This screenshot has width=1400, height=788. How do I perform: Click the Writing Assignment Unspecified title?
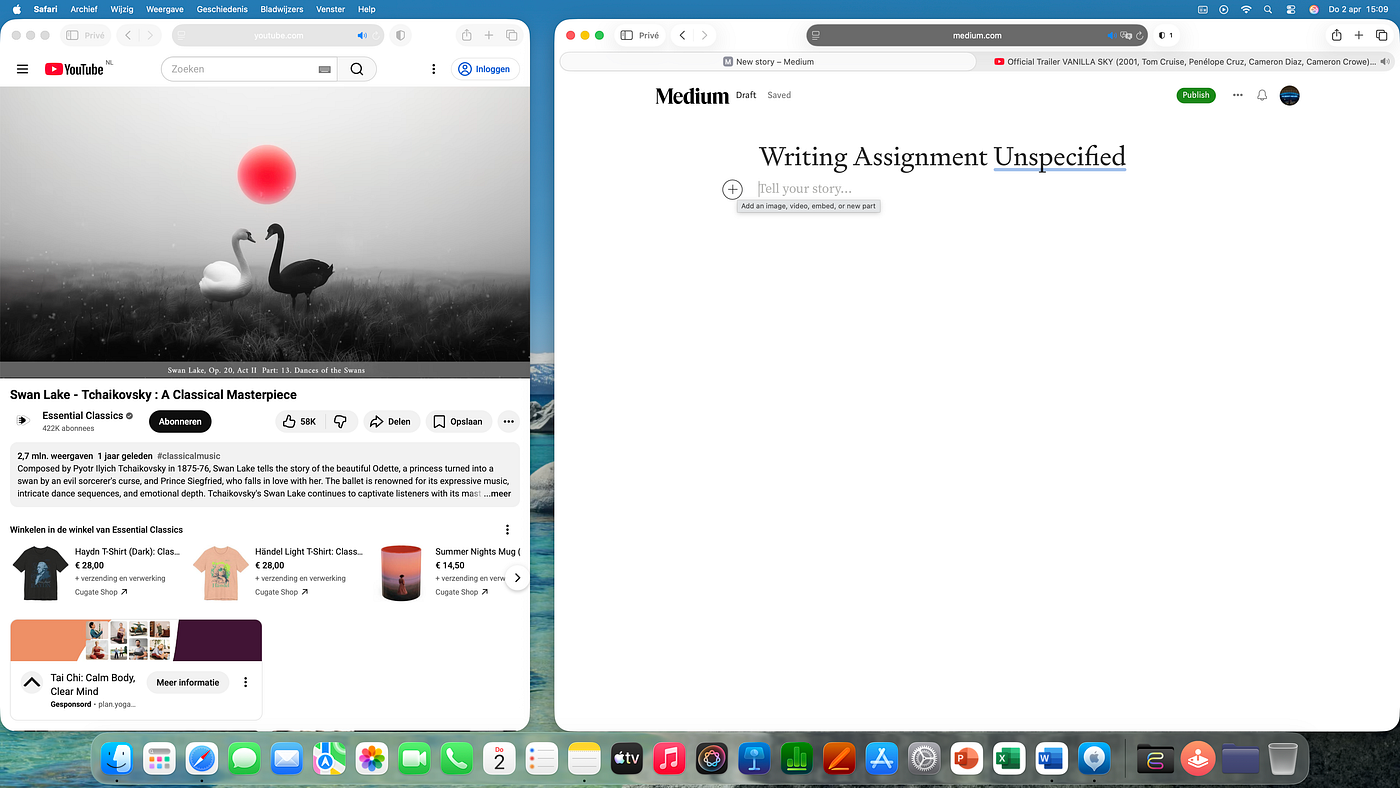pos(942,157)
